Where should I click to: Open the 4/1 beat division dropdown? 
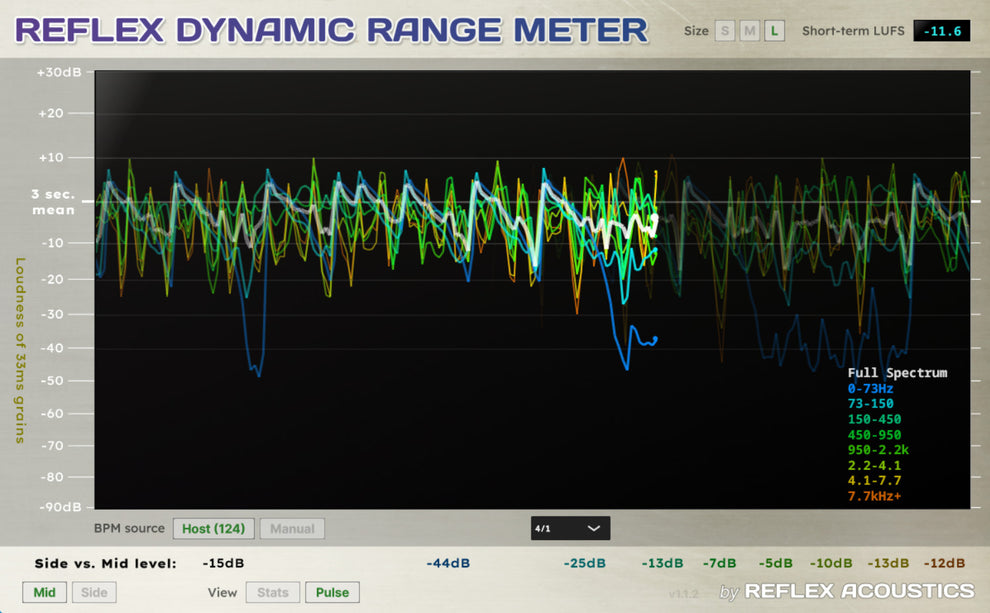pos(570,528)
